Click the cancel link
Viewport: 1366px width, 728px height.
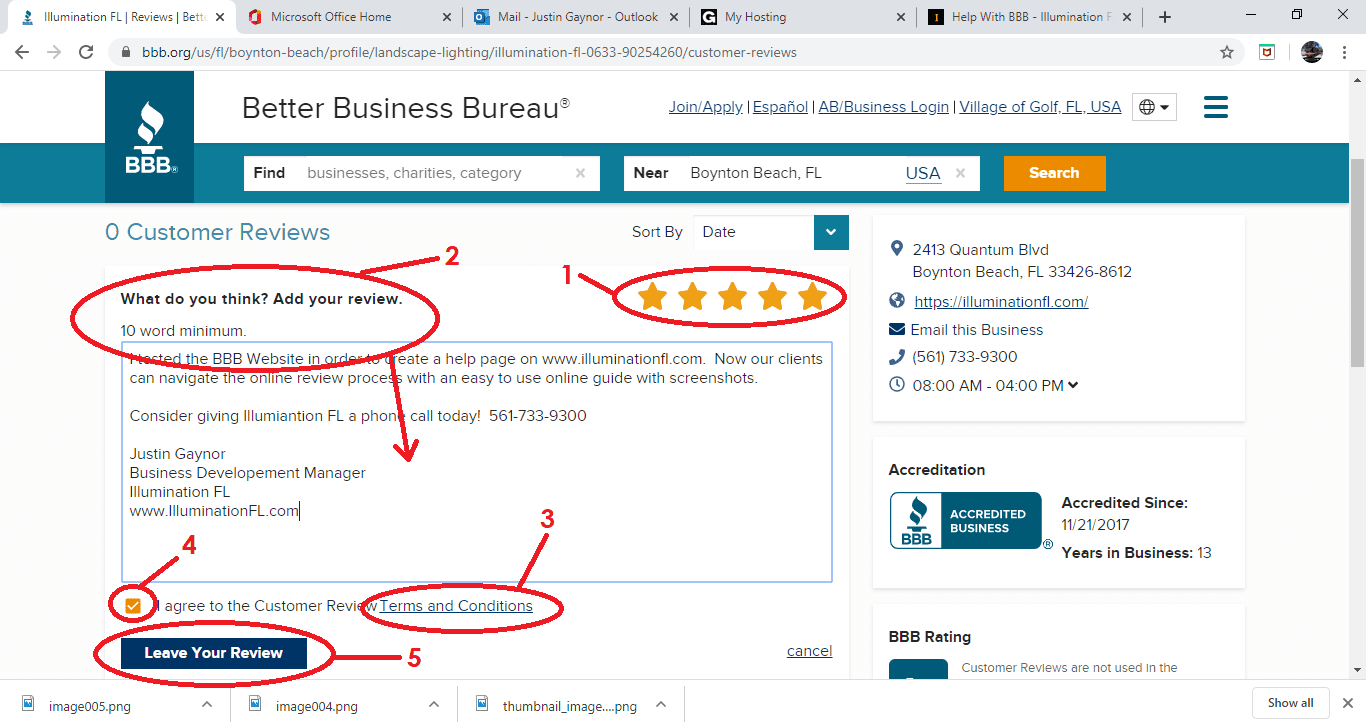point(809,651)
